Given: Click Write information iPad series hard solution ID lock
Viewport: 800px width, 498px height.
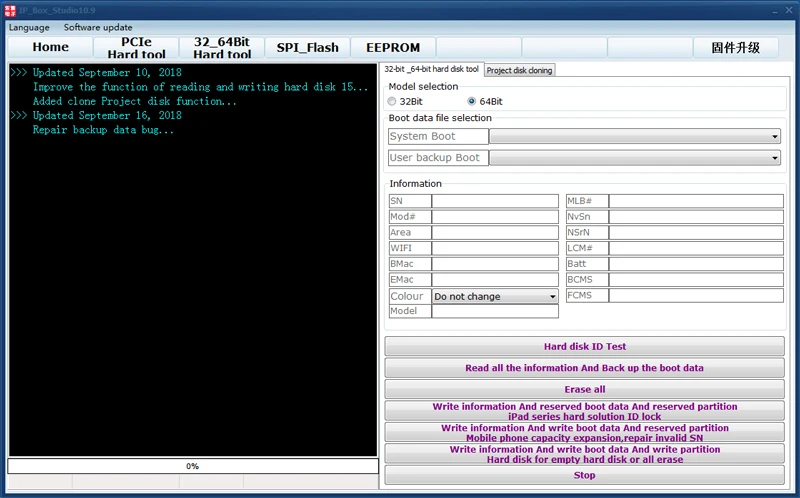Looking at the screenshot, I should click(584, 411).
